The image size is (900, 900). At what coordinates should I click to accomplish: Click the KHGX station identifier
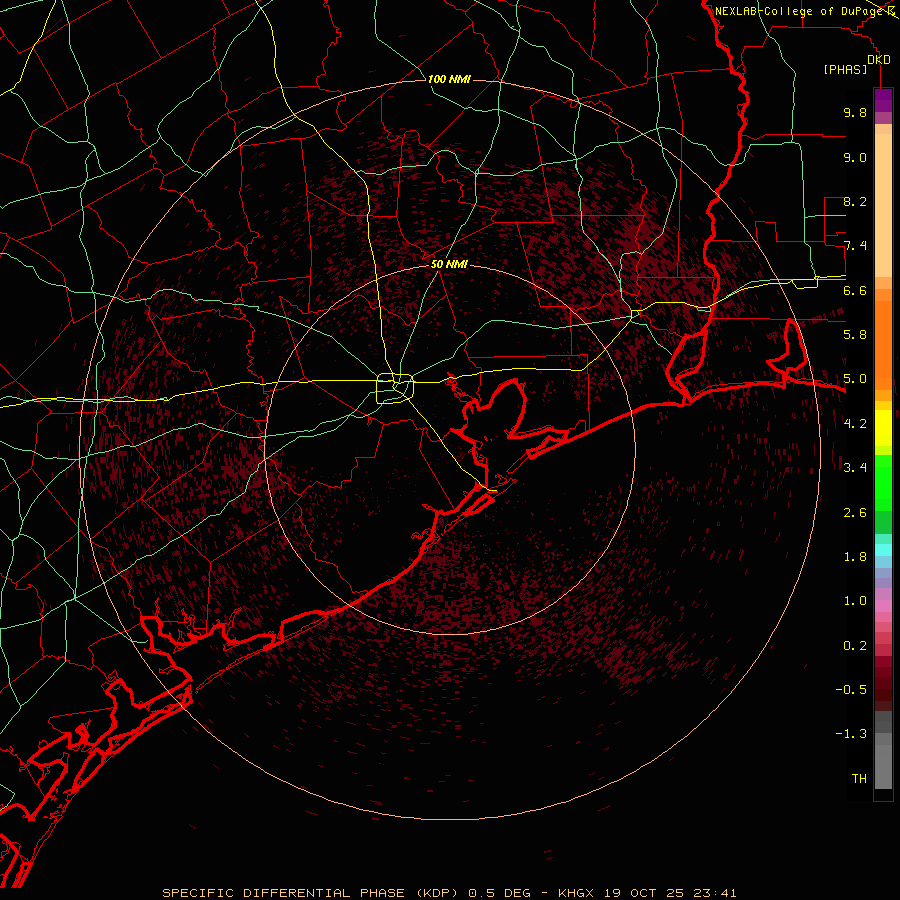(577, 893)
